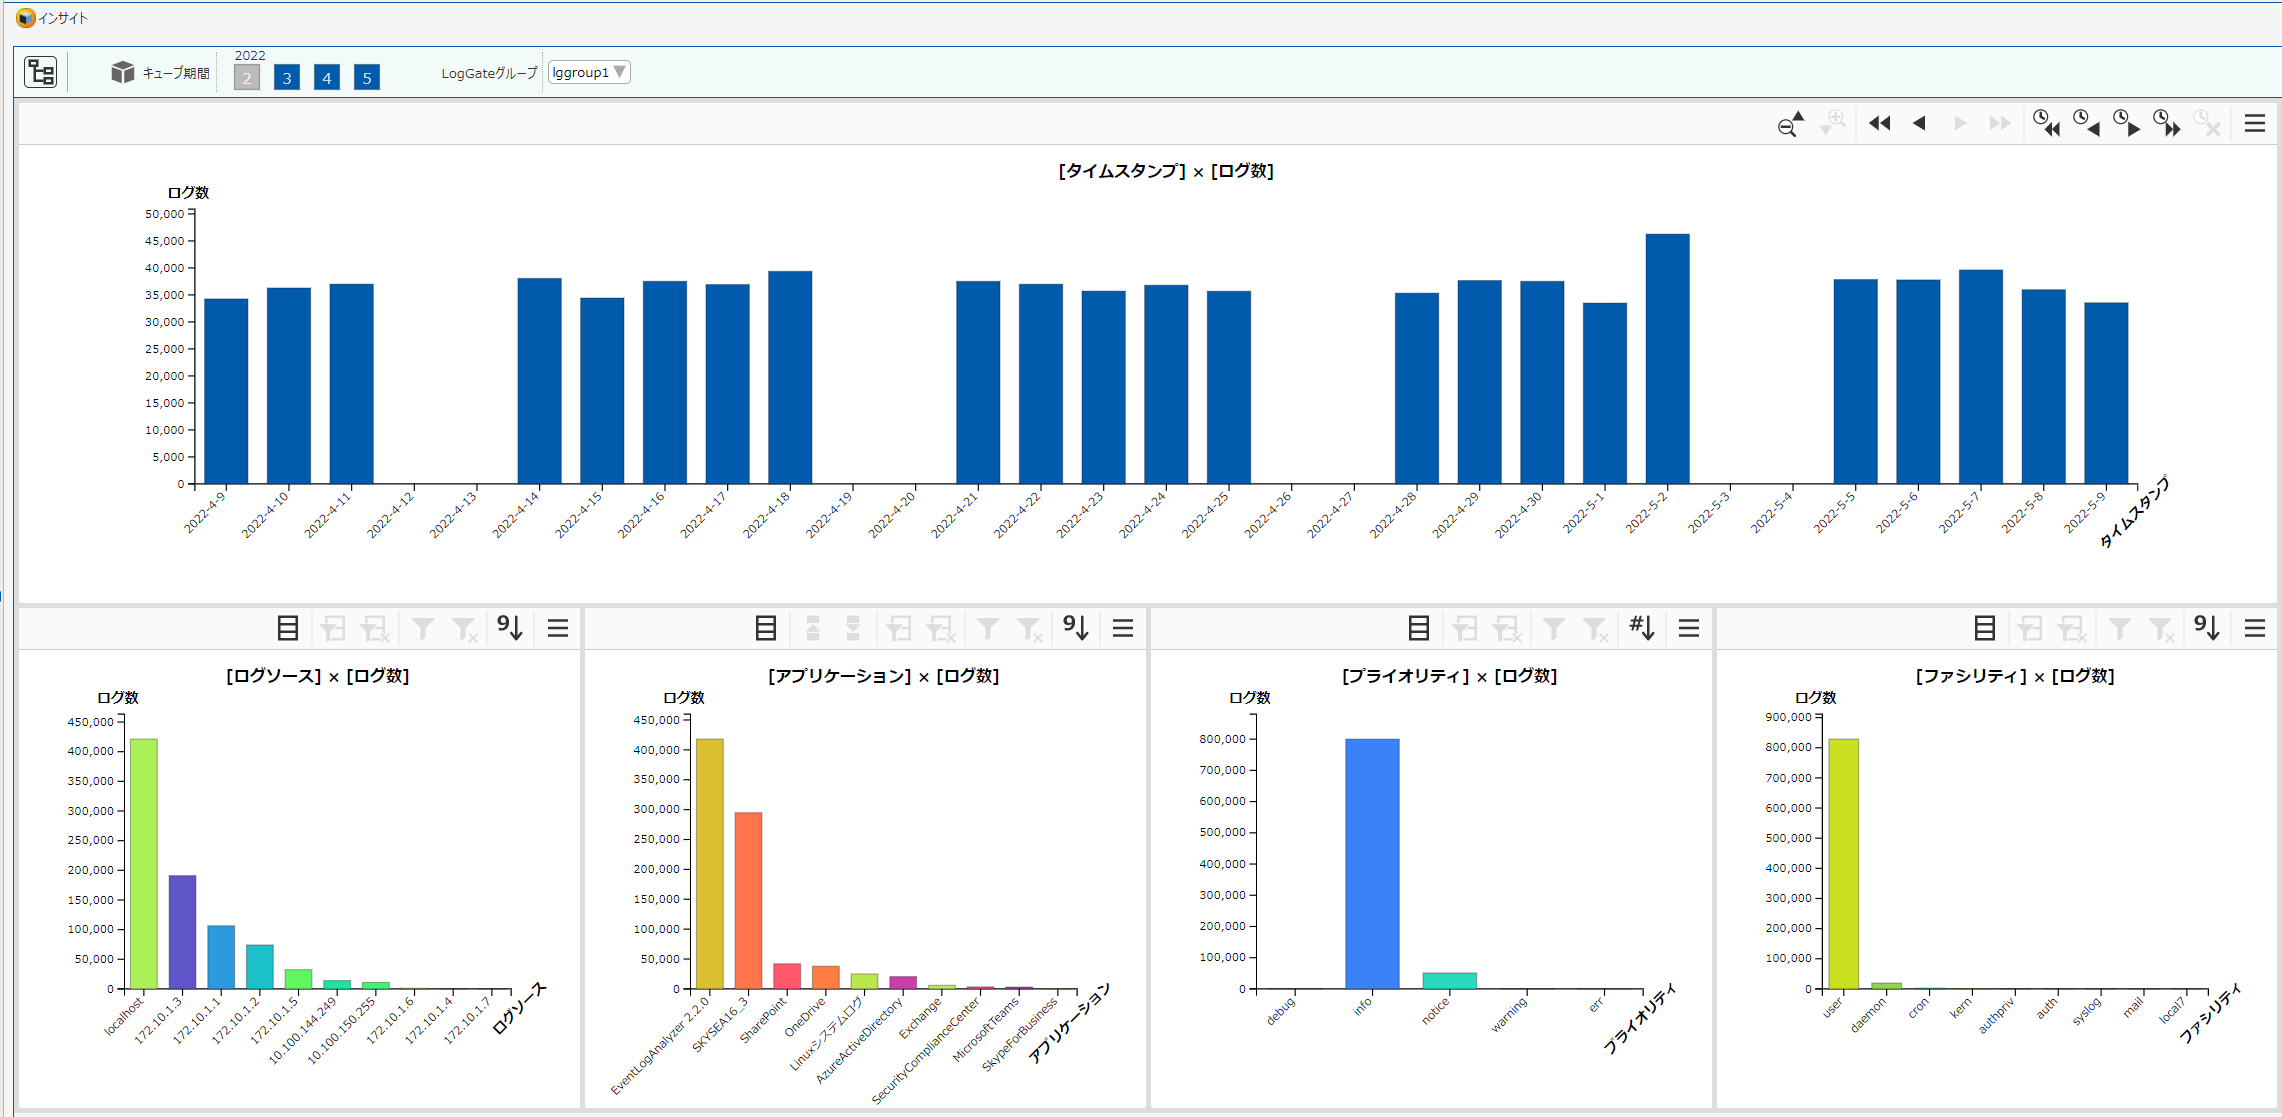The height and width of the screenshot is (1117, 2282).
Task: Step back one period with left arrow
Action: pos(1919,123)
